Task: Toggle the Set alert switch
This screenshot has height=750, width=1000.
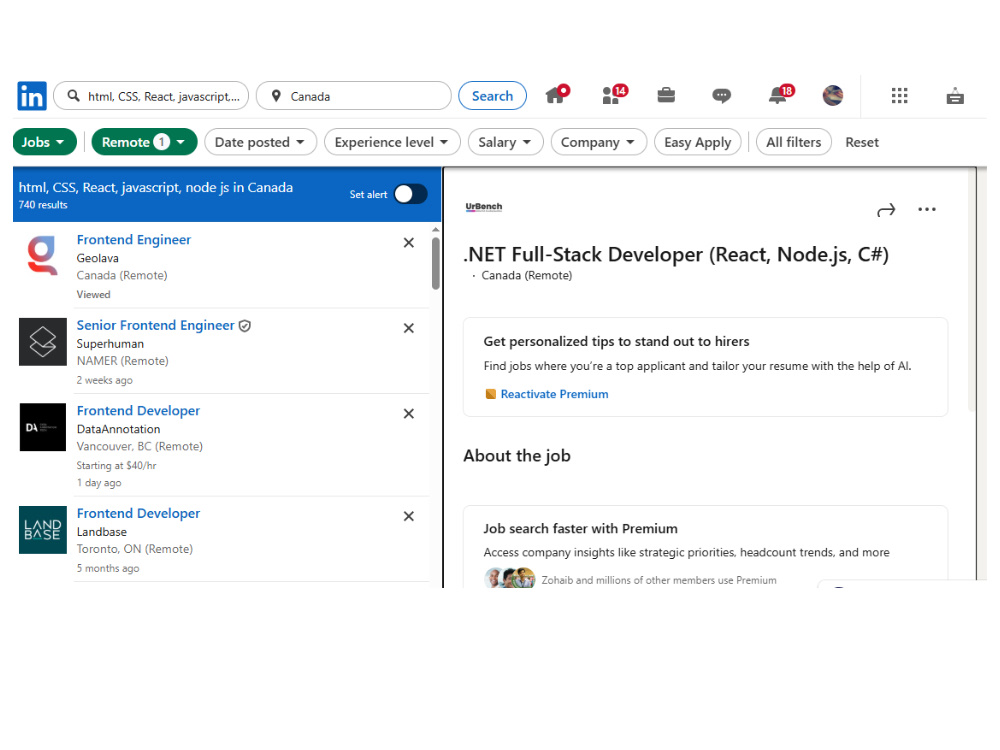Action: [x=411, y=194]
